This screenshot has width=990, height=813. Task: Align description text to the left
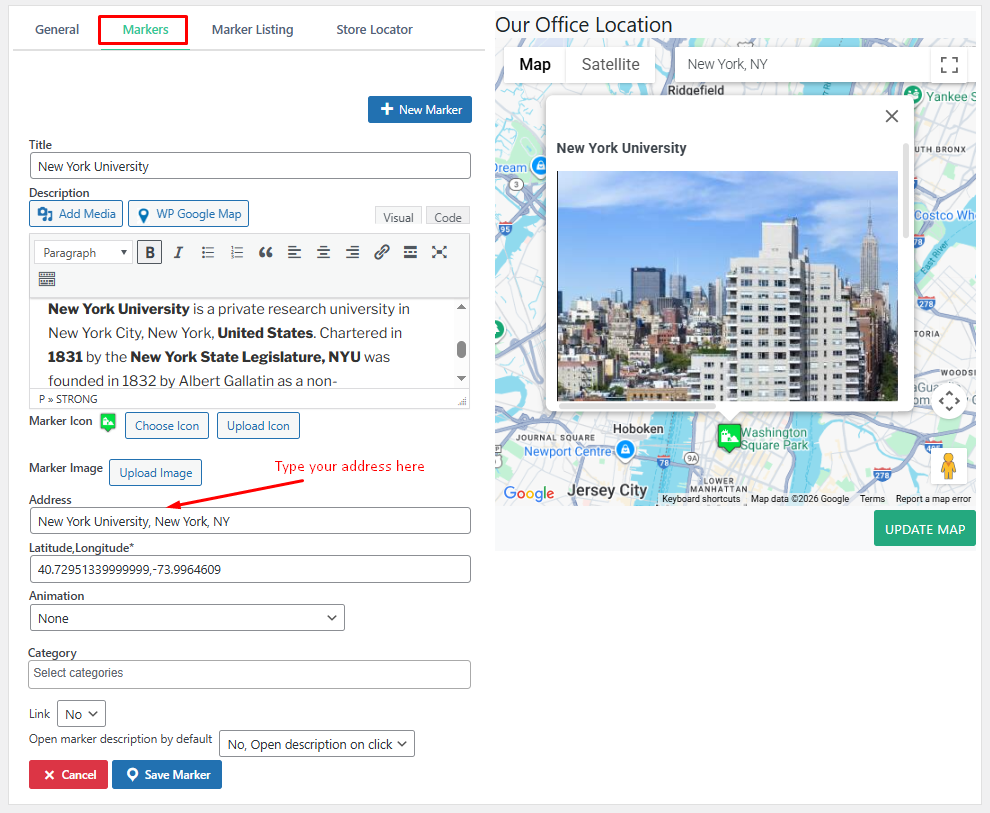tap(294, 252)
